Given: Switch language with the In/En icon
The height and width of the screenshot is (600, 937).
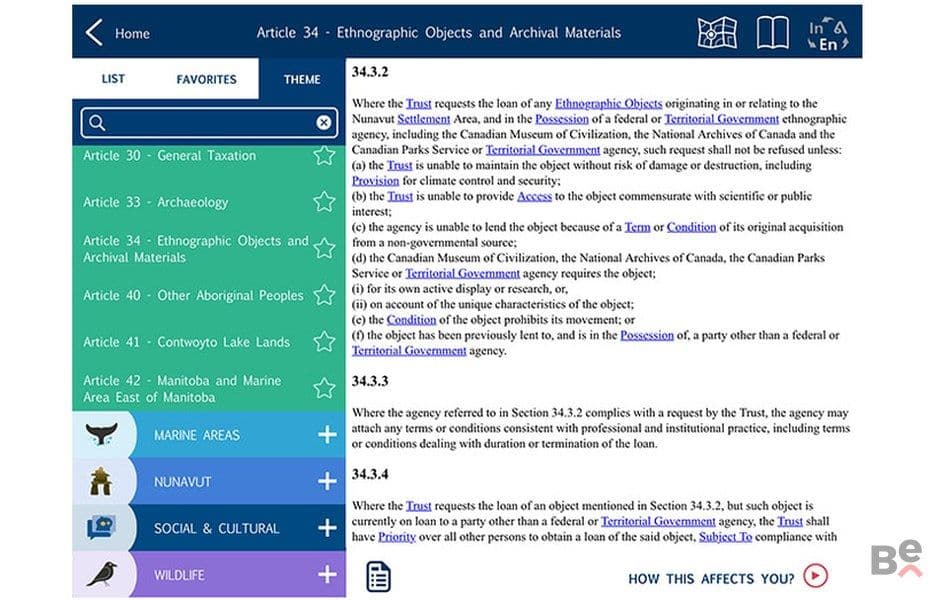Looking at the screenshot, I should 828,33.
